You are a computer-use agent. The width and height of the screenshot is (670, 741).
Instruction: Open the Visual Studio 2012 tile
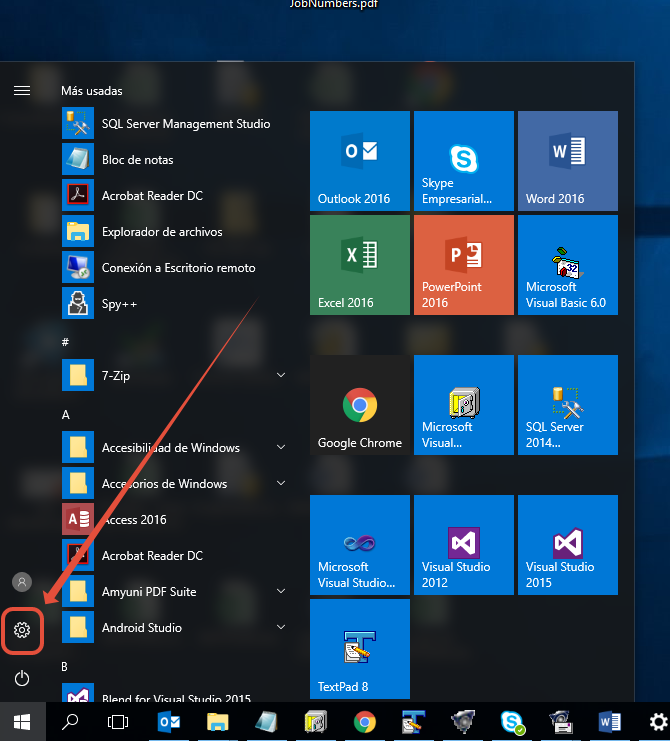click(x=464, y=544)
